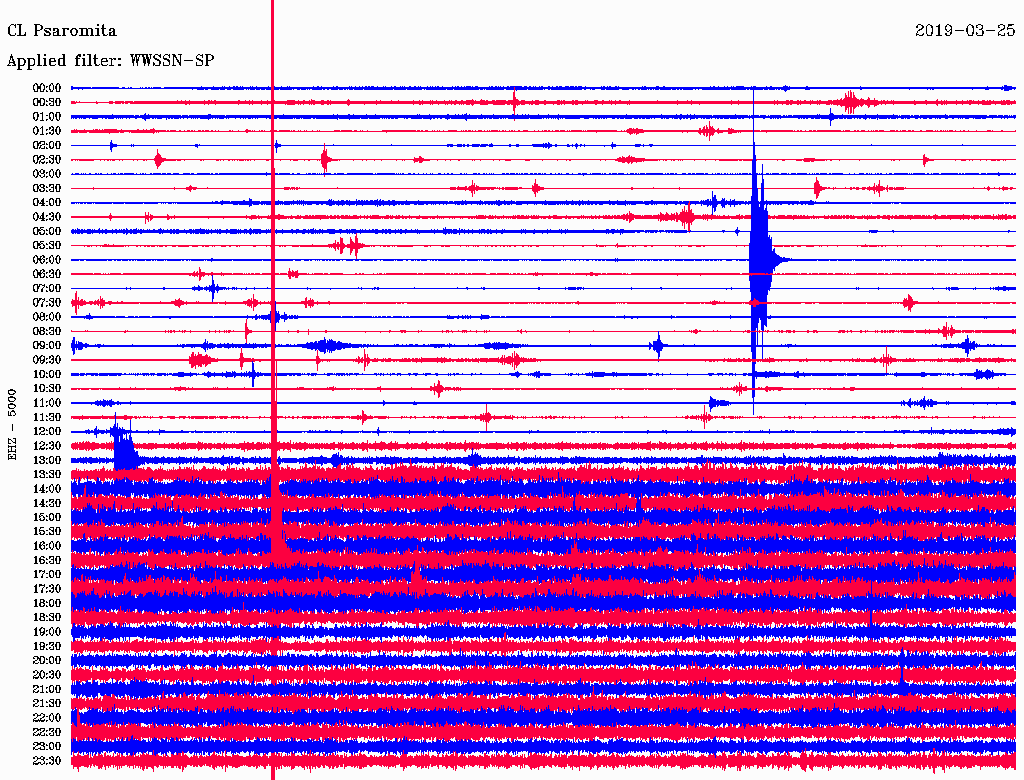Select the 13:30 time label
Screen dimensions: 1024x780
47,475
